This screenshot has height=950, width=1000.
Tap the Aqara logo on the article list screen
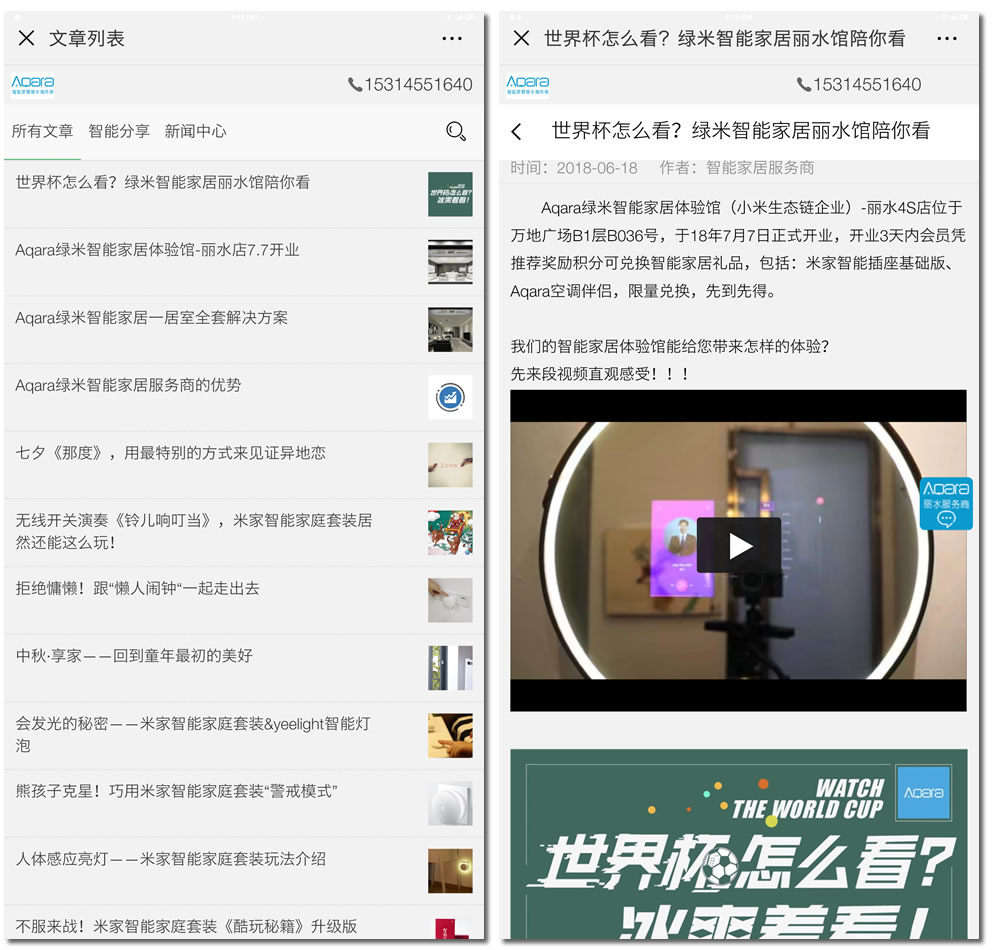33,84
